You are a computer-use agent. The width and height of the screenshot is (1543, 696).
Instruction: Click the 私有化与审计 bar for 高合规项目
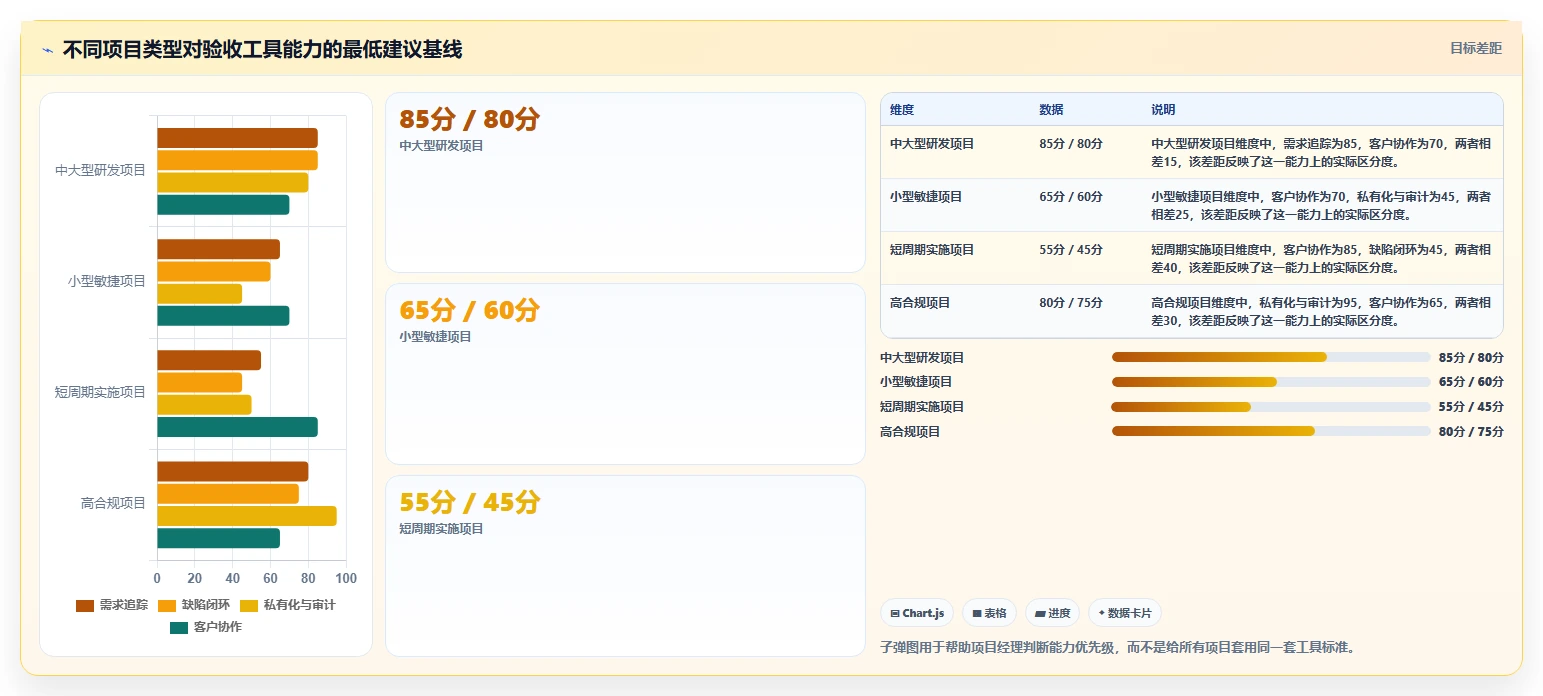(247, 516)
